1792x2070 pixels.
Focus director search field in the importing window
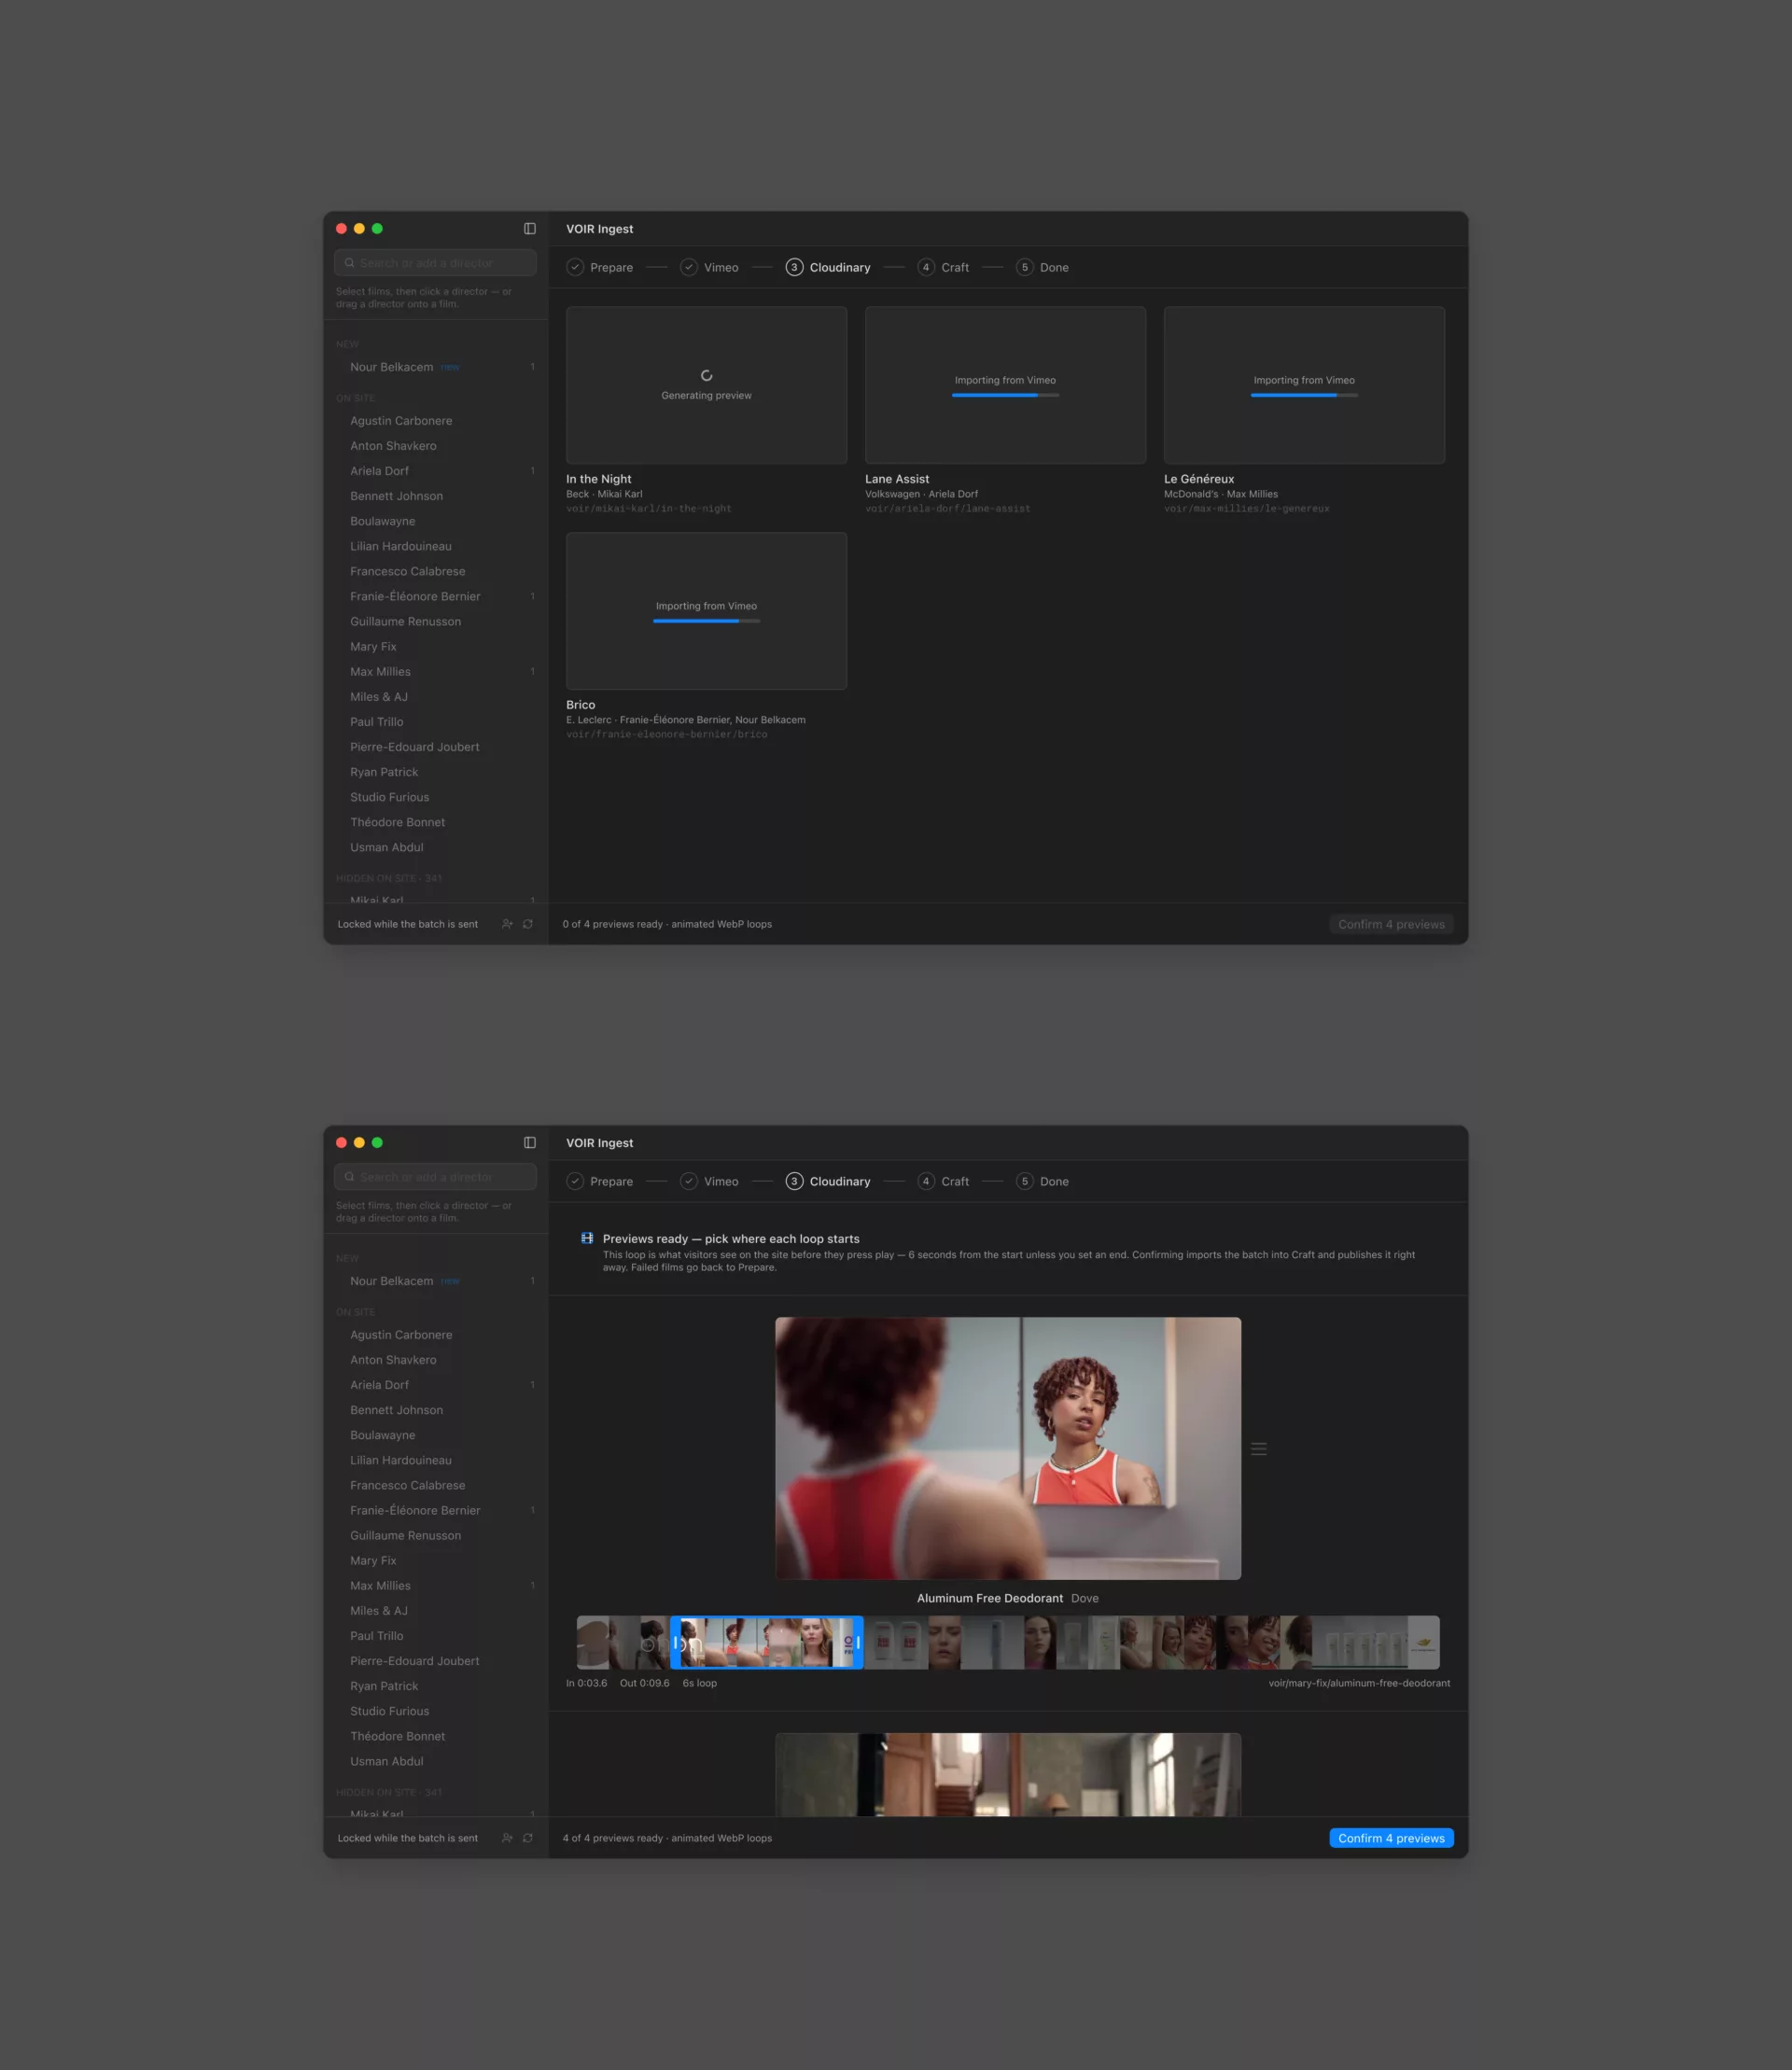pos(435,263)
